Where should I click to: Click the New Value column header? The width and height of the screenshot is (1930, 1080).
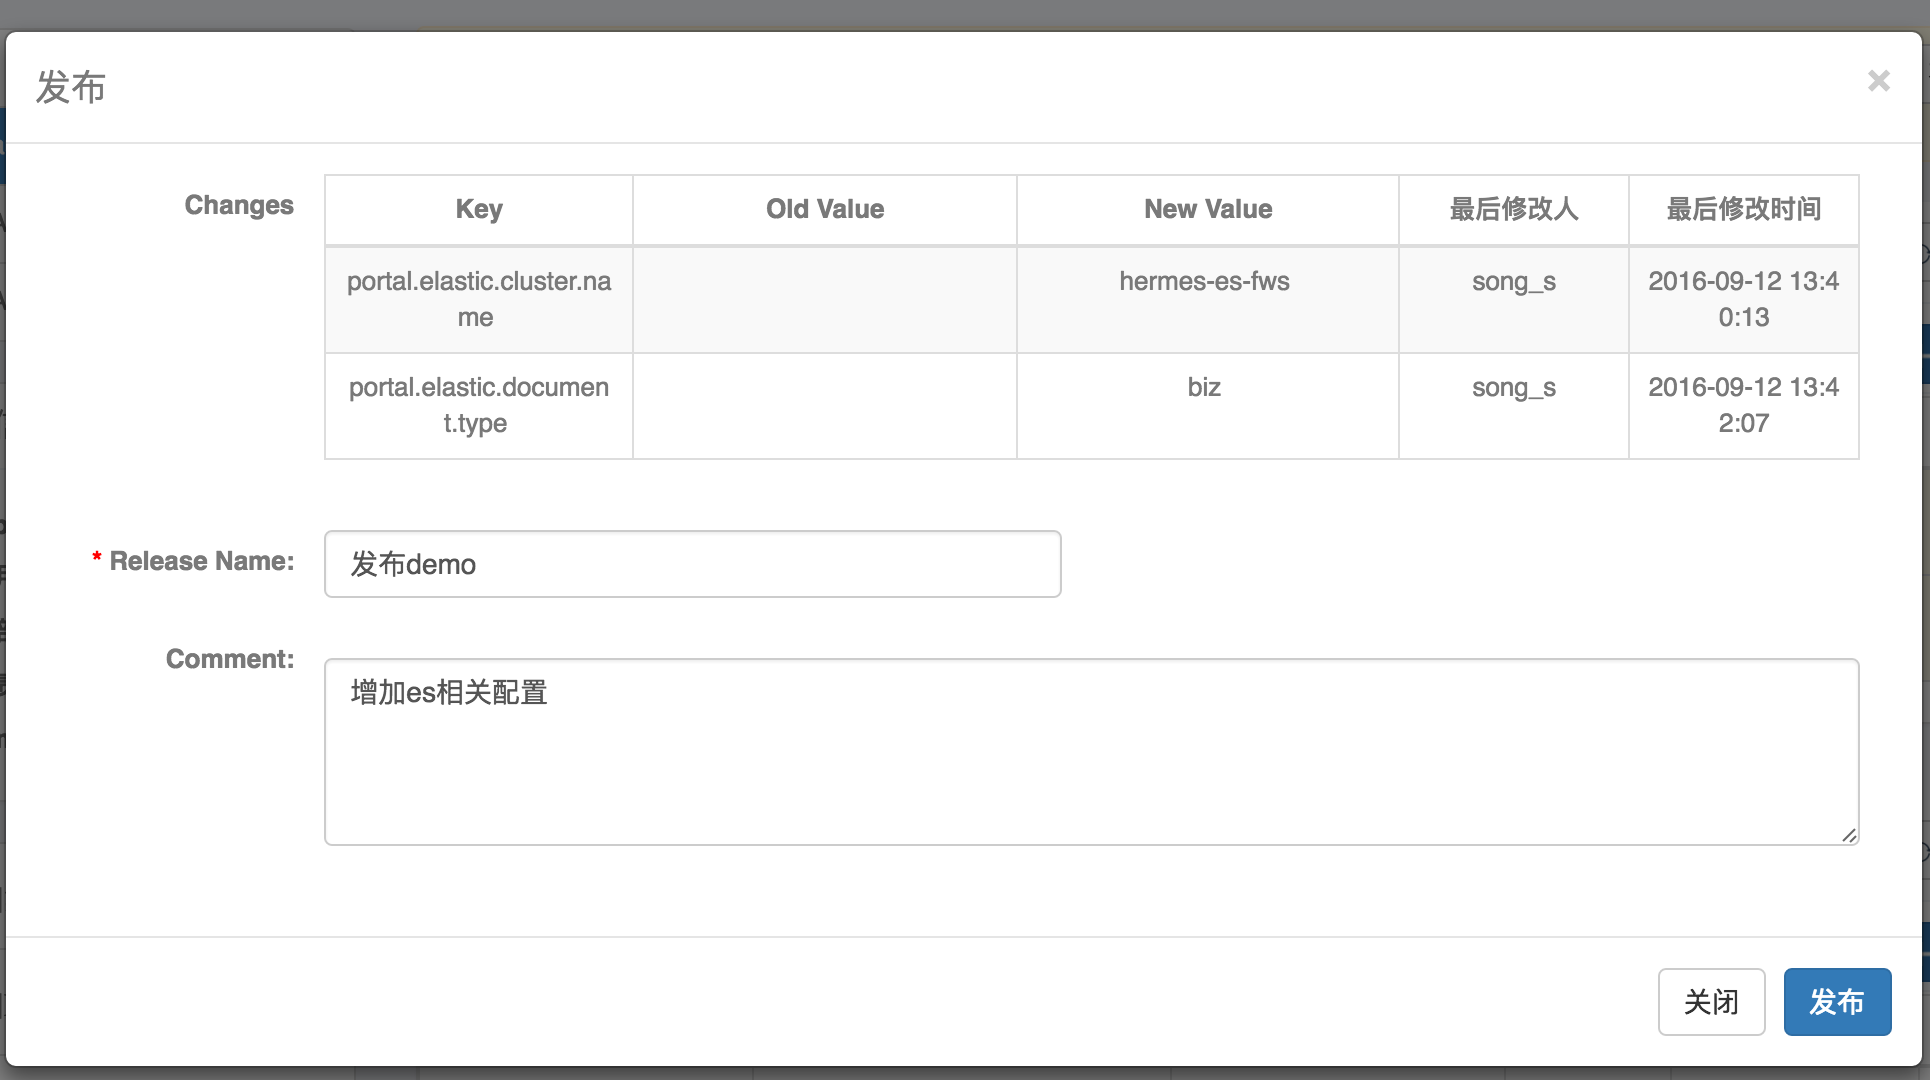tap(1207, 209)
